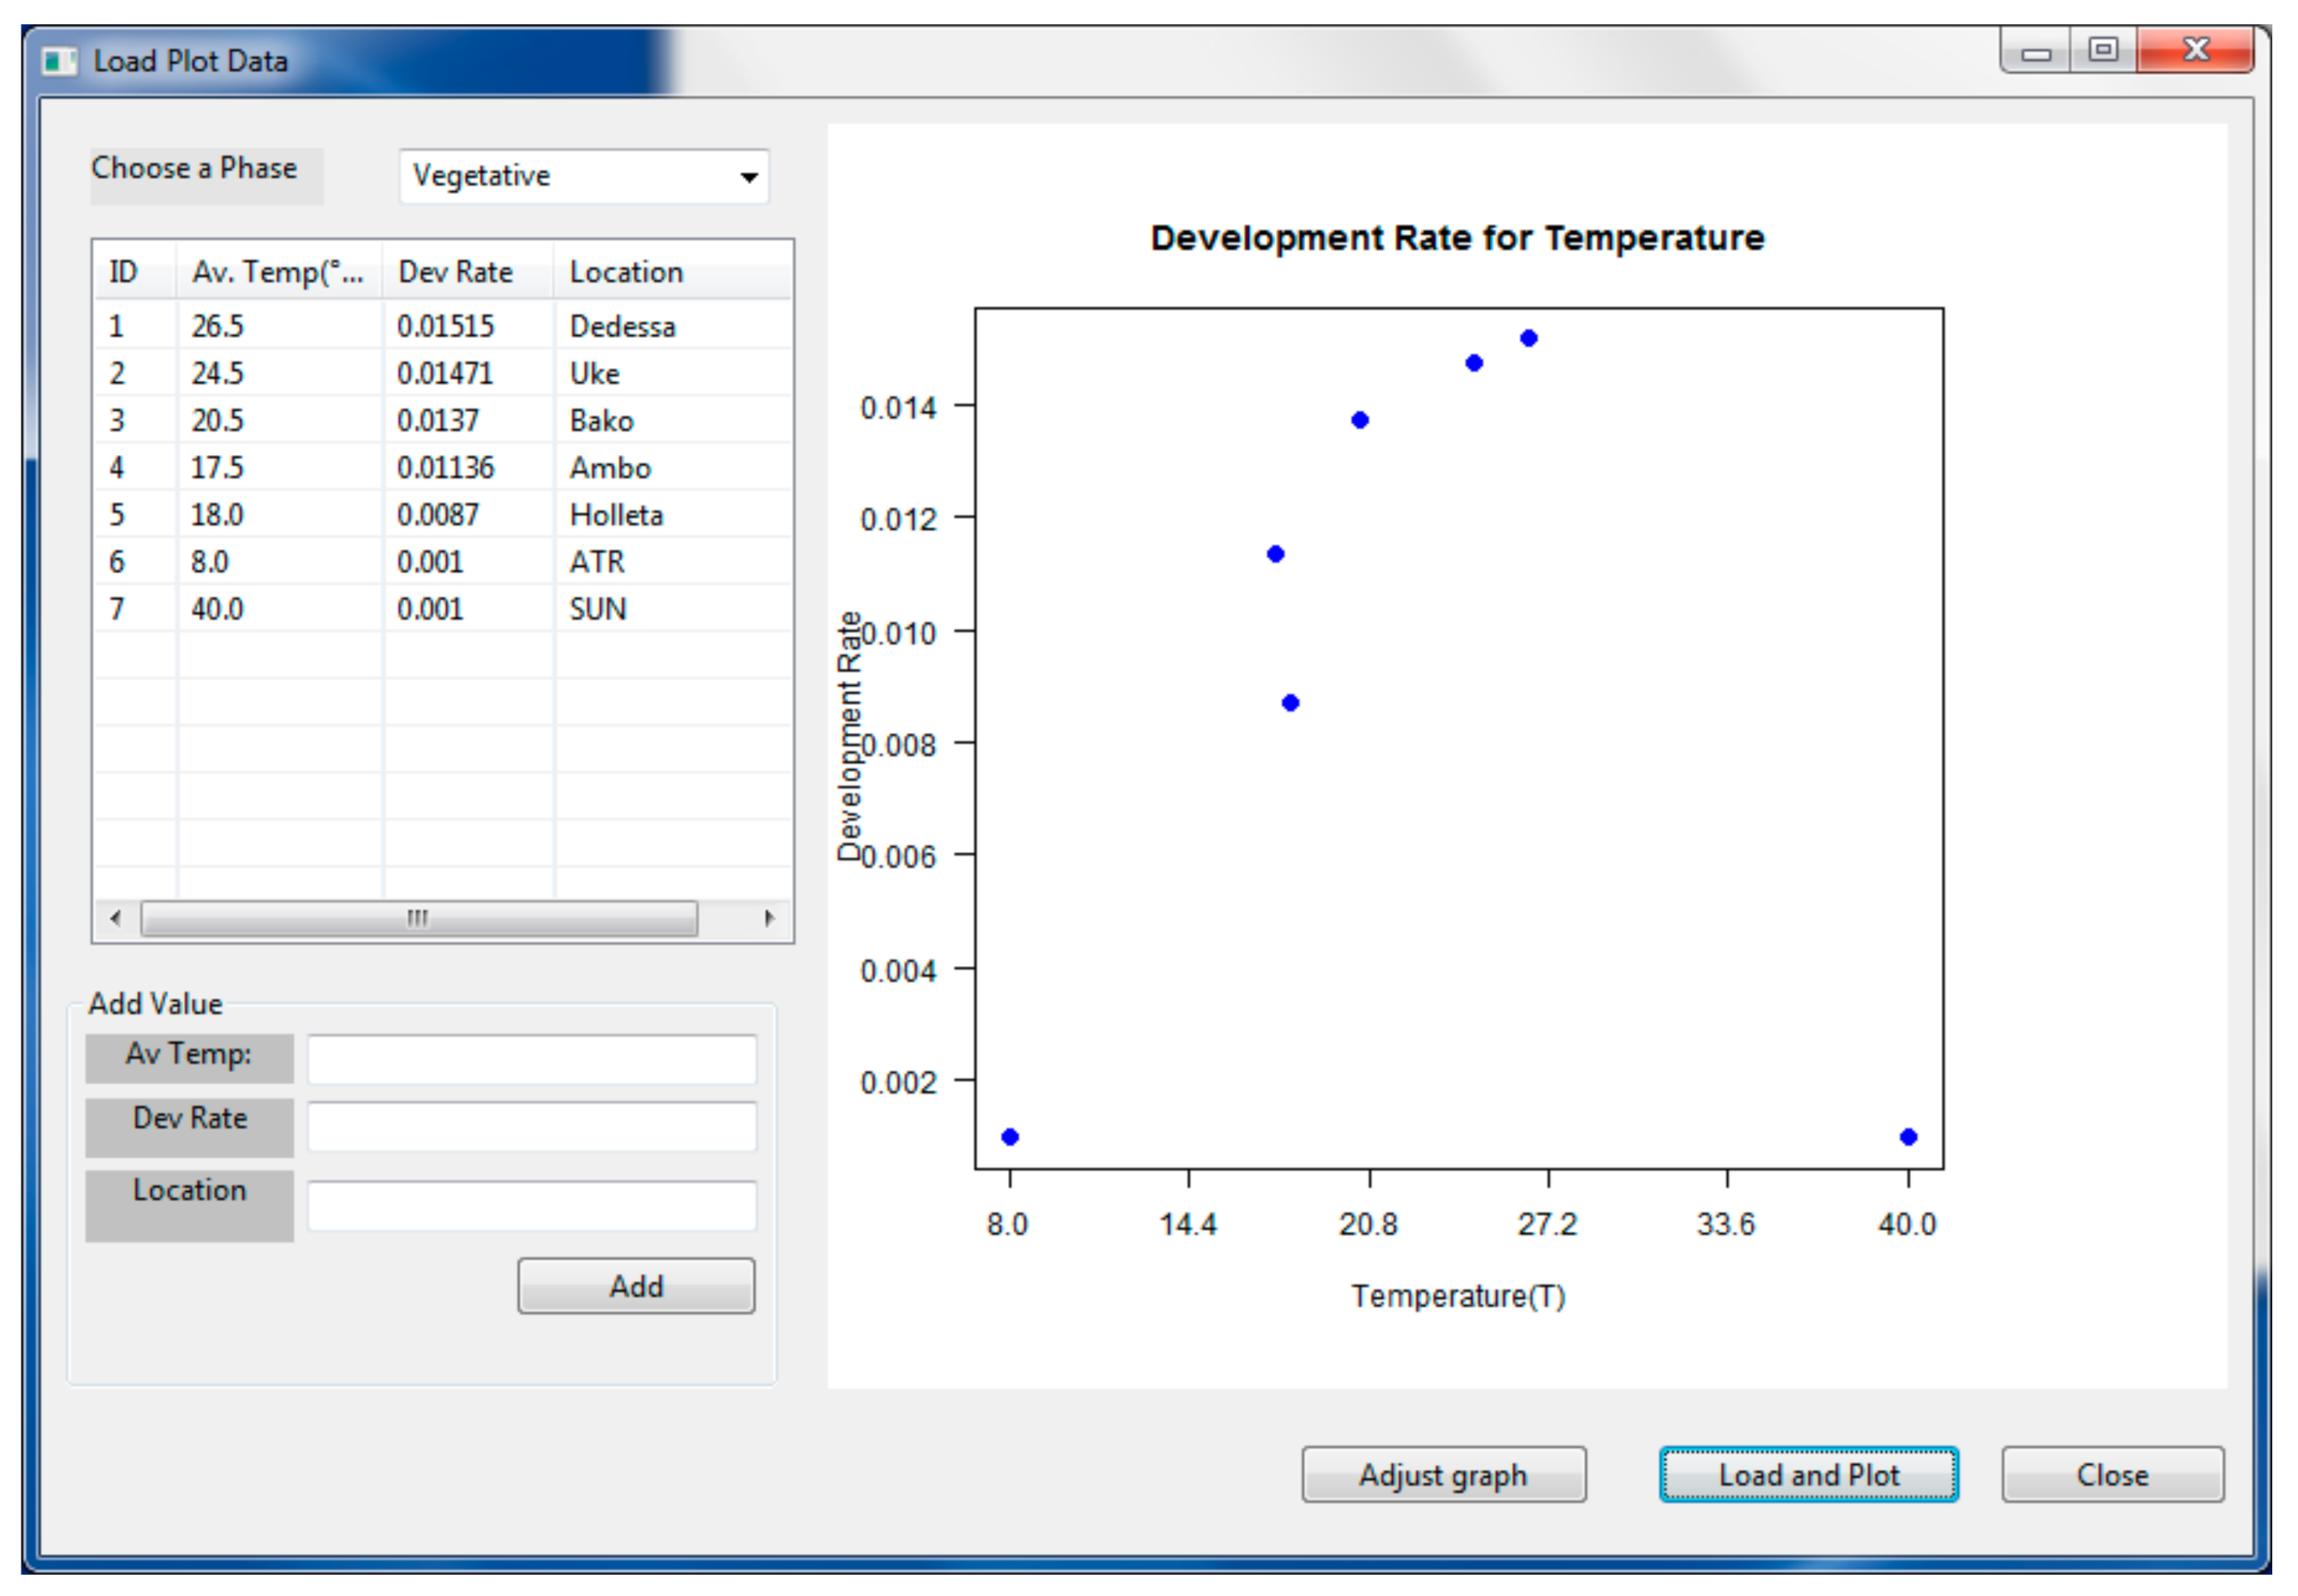
Task: Select the Holleta location cell
Action: click(616, 514)
